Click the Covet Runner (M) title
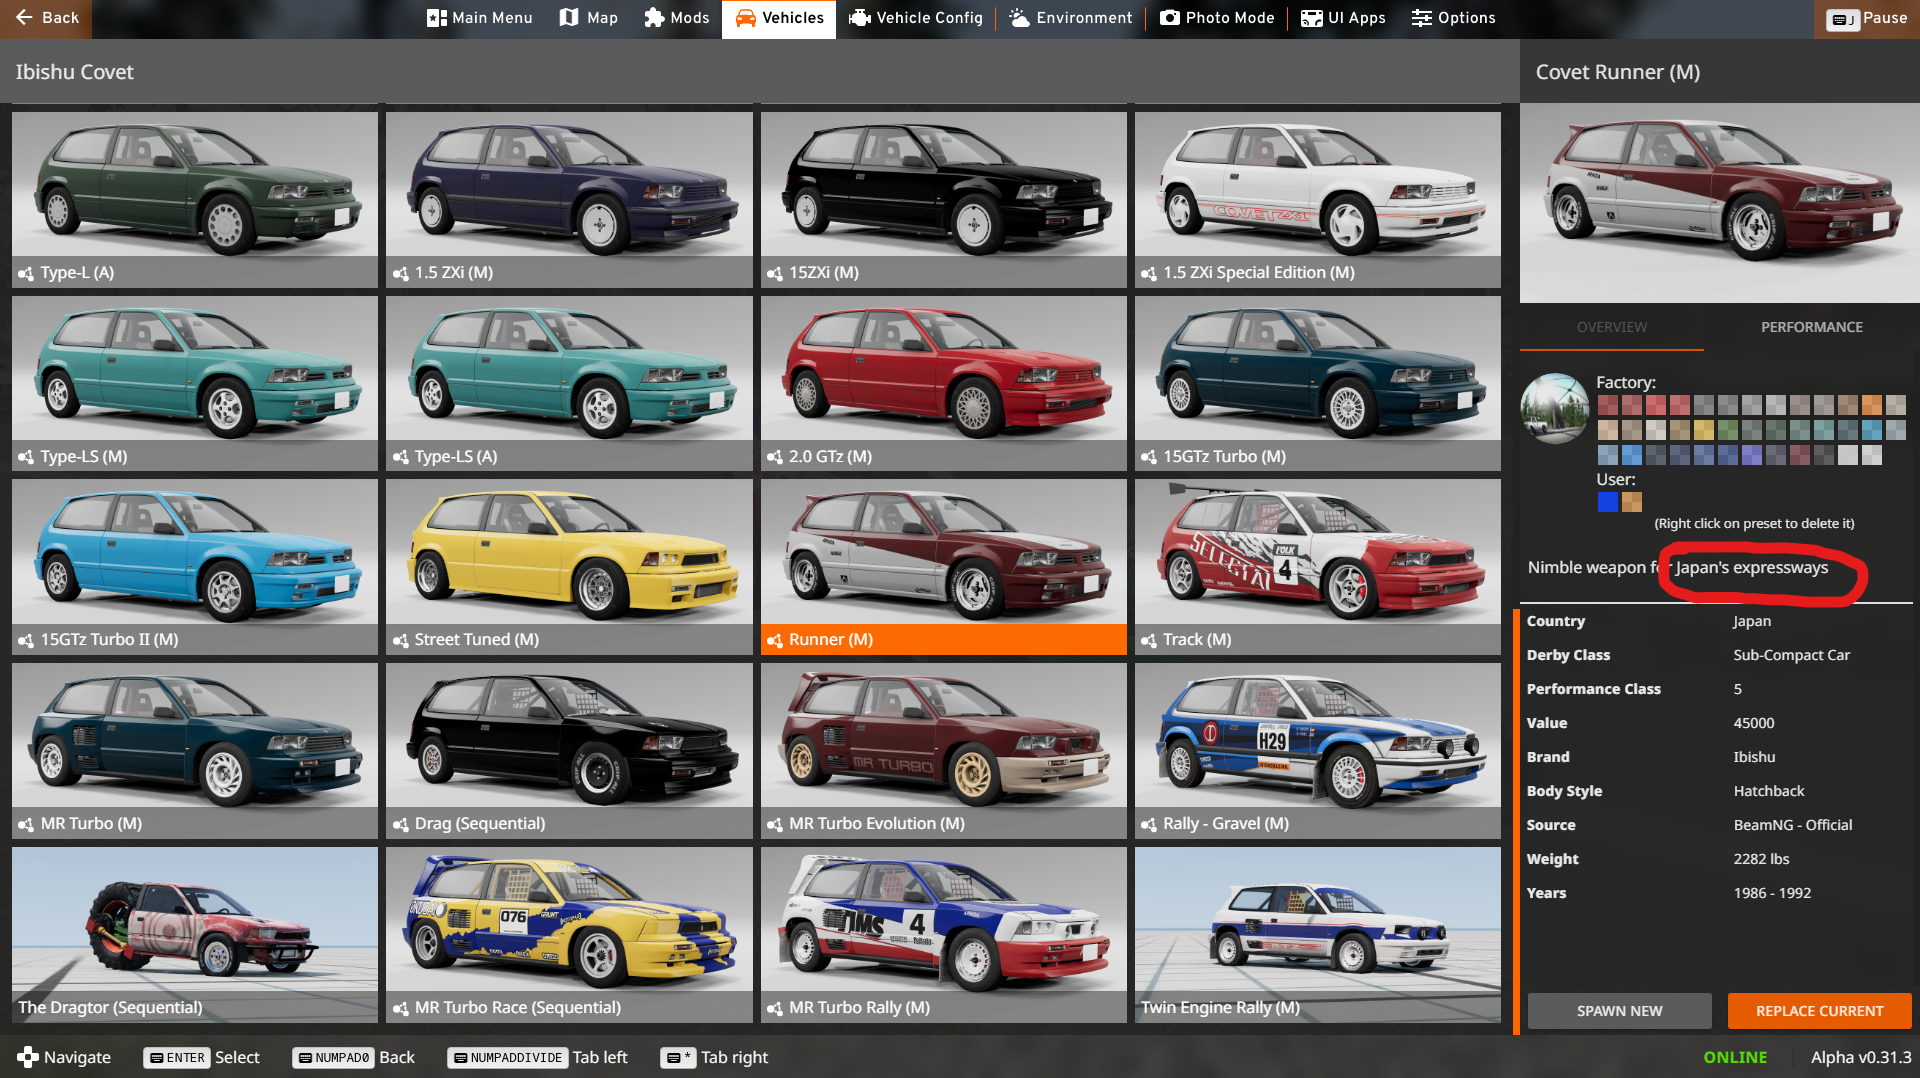This screenshot has width=1920, height=1078. coord(1617,72)
